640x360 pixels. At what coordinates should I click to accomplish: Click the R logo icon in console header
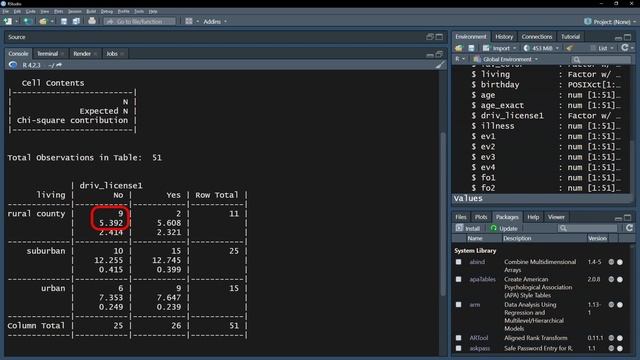pos(13,65)
